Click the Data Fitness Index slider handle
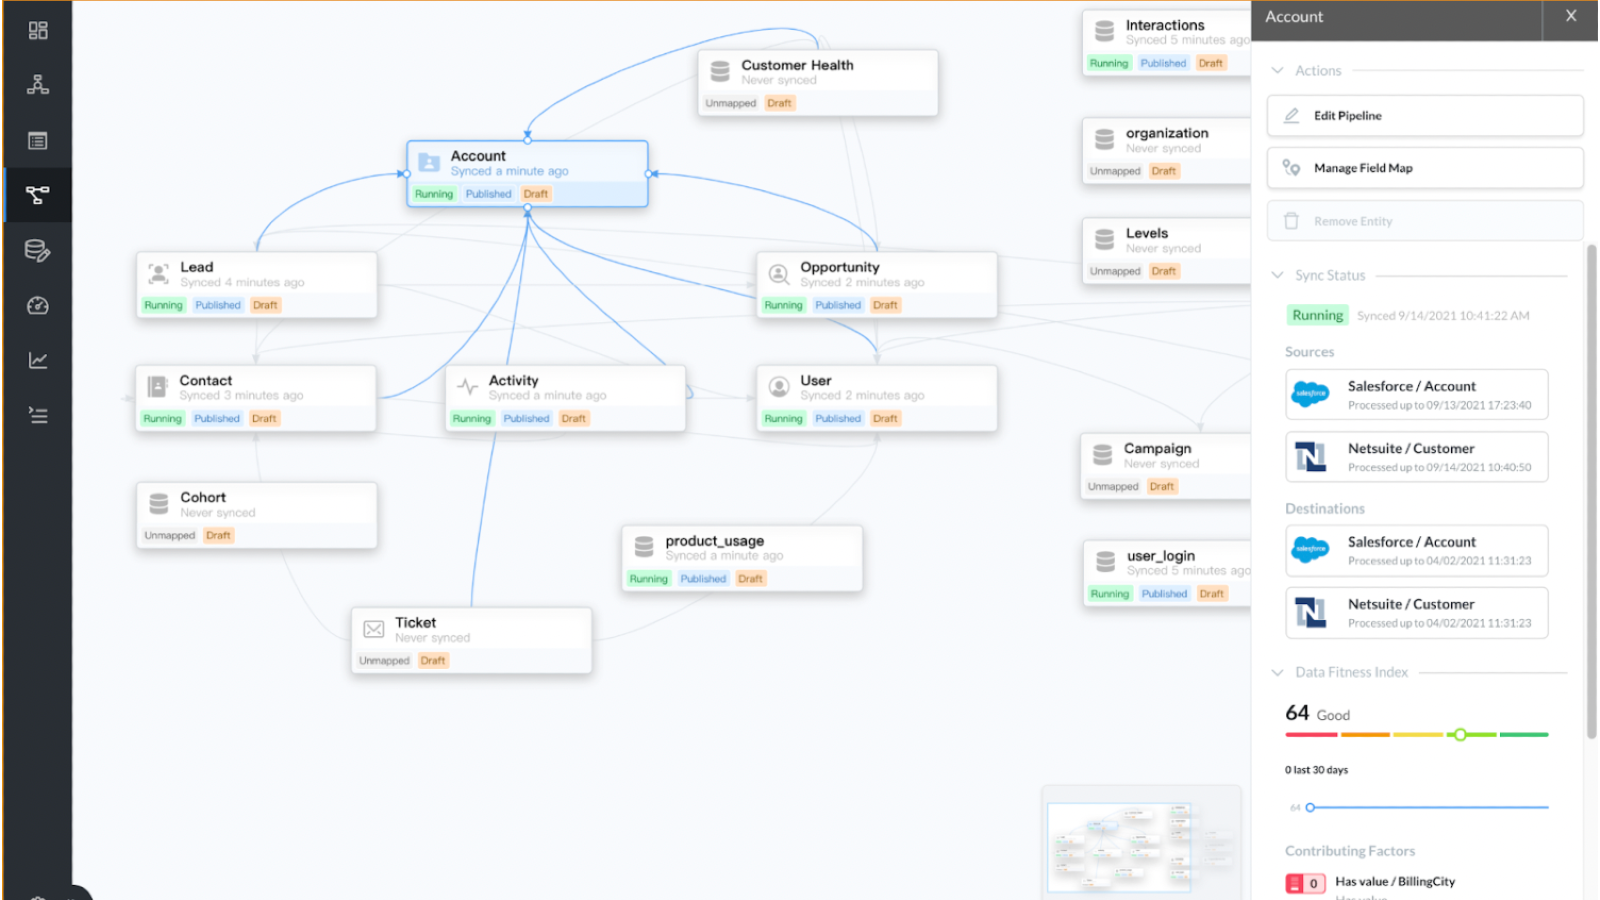The width and height of the screenshot is (1600, 900). pyautogui.click(x=1460, y=735)
